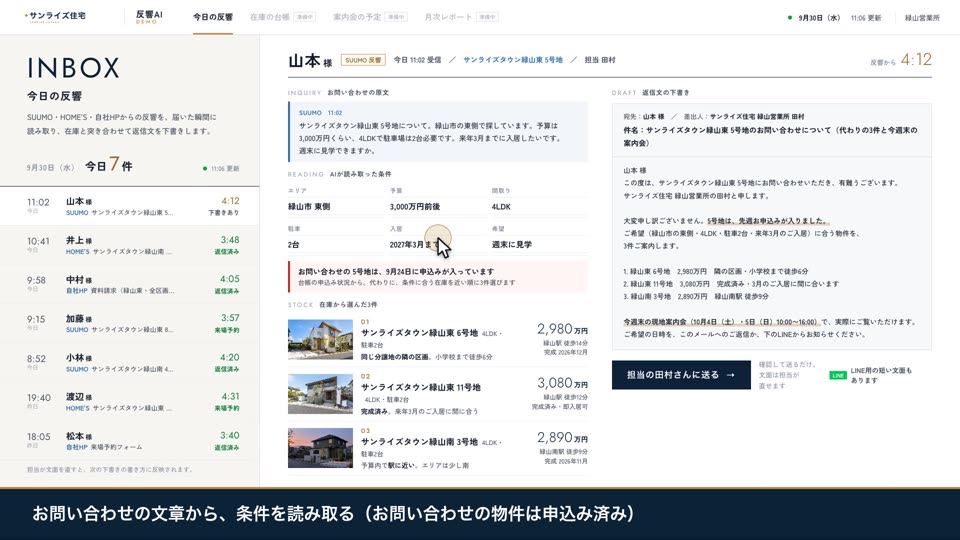Select the 加藤様 9:15 inbox row
This screenshot has height=540, width=960.
point(130,324)
